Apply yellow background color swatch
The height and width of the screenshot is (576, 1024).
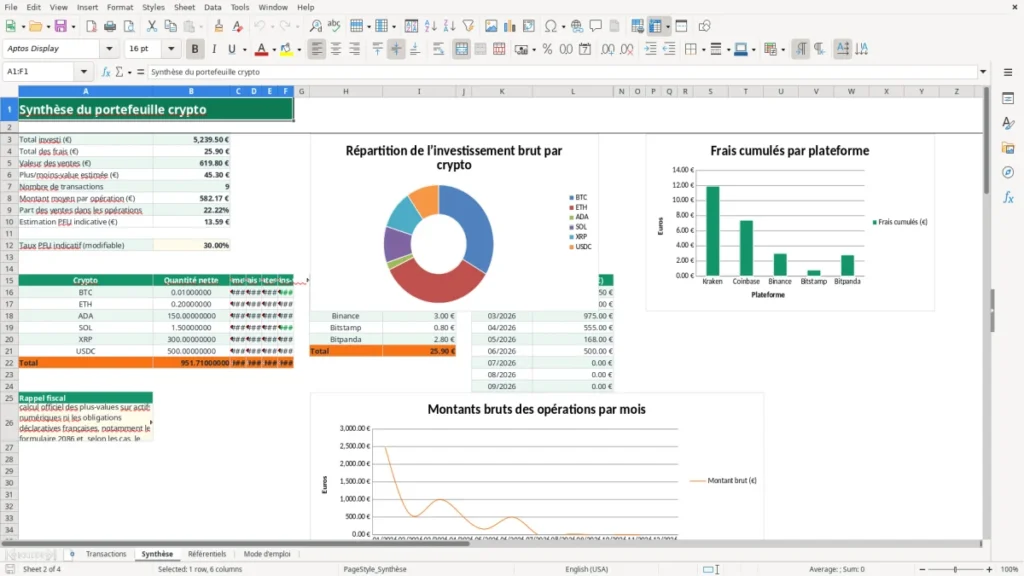286,49
